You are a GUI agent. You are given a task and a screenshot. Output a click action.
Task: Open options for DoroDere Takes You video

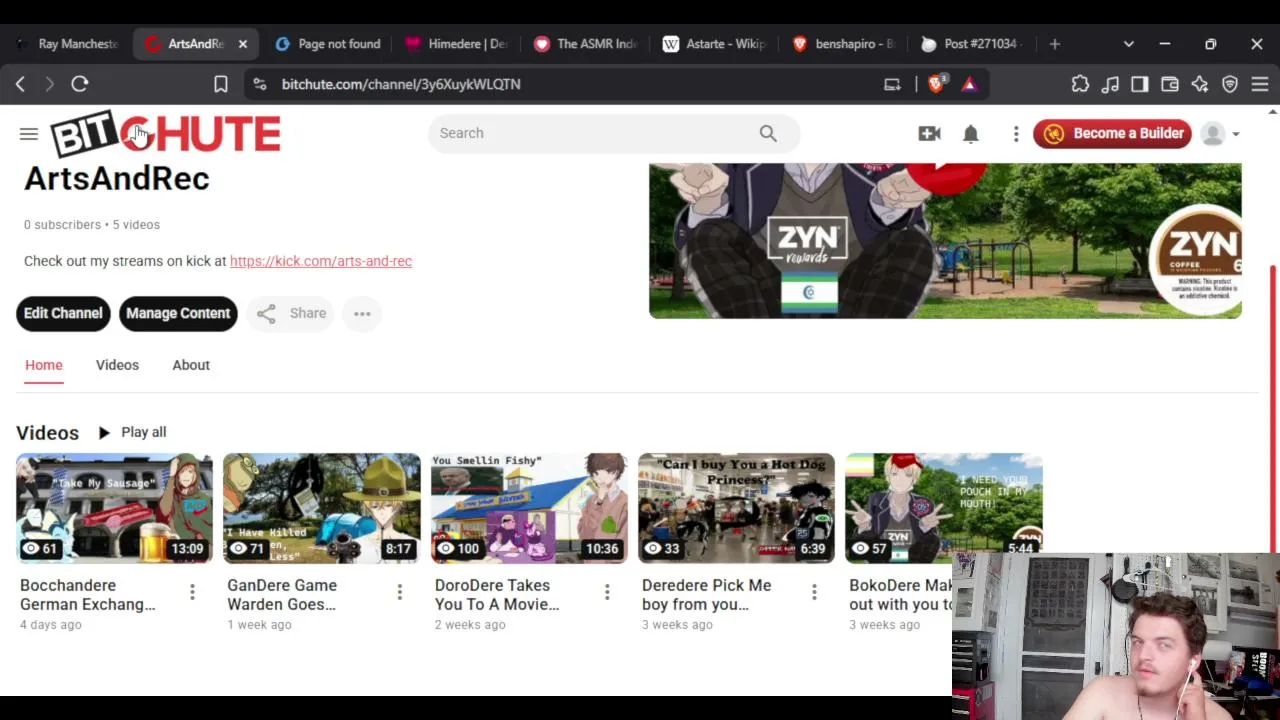click(x=607, y=593)
